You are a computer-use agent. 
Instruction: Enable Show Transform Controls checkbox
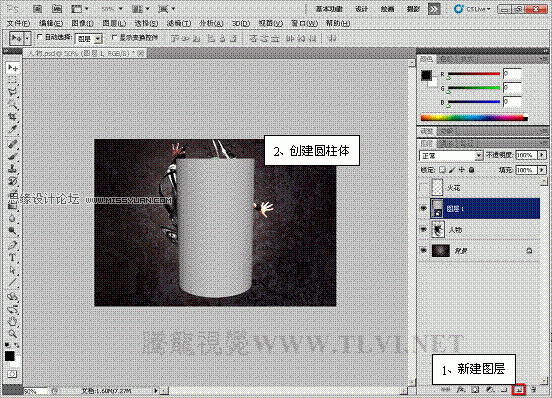tap(114, 37)
